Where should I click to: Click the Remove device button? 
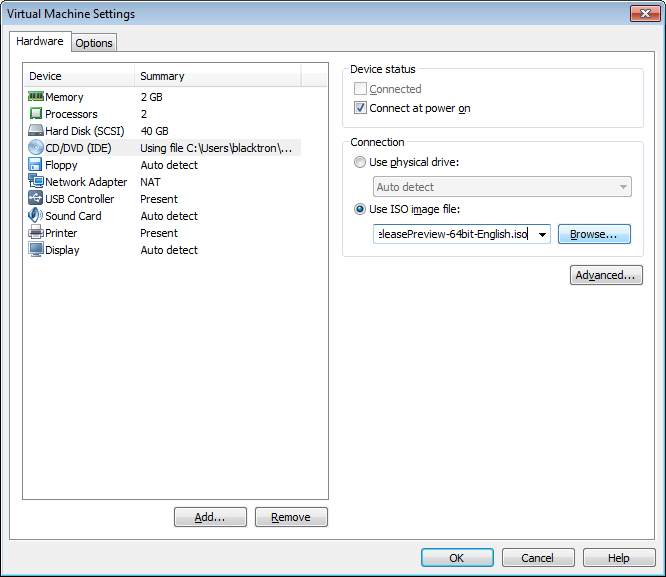click(x=291, y=517)
